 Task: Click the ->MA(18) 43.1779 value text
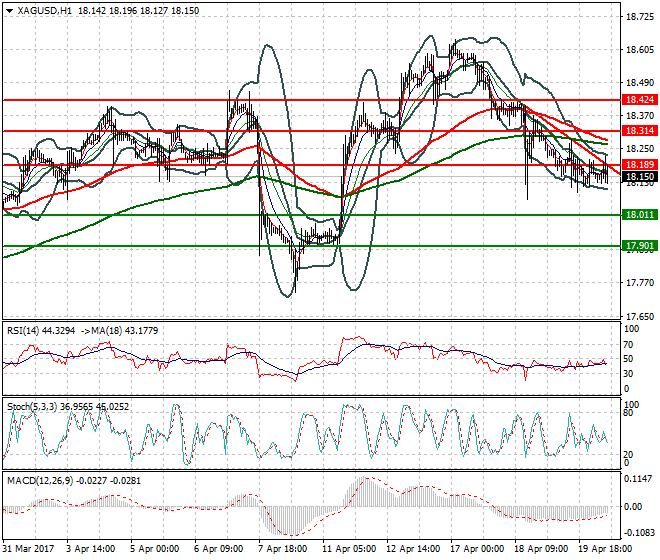point(118,331)
